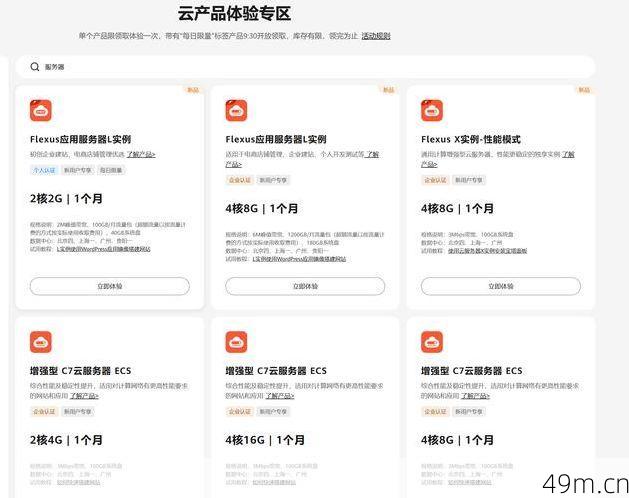Click 新品 badge on 4核8G Flexus L实例 card
Viewport: 629px width, 498px height.
[388, 90]
